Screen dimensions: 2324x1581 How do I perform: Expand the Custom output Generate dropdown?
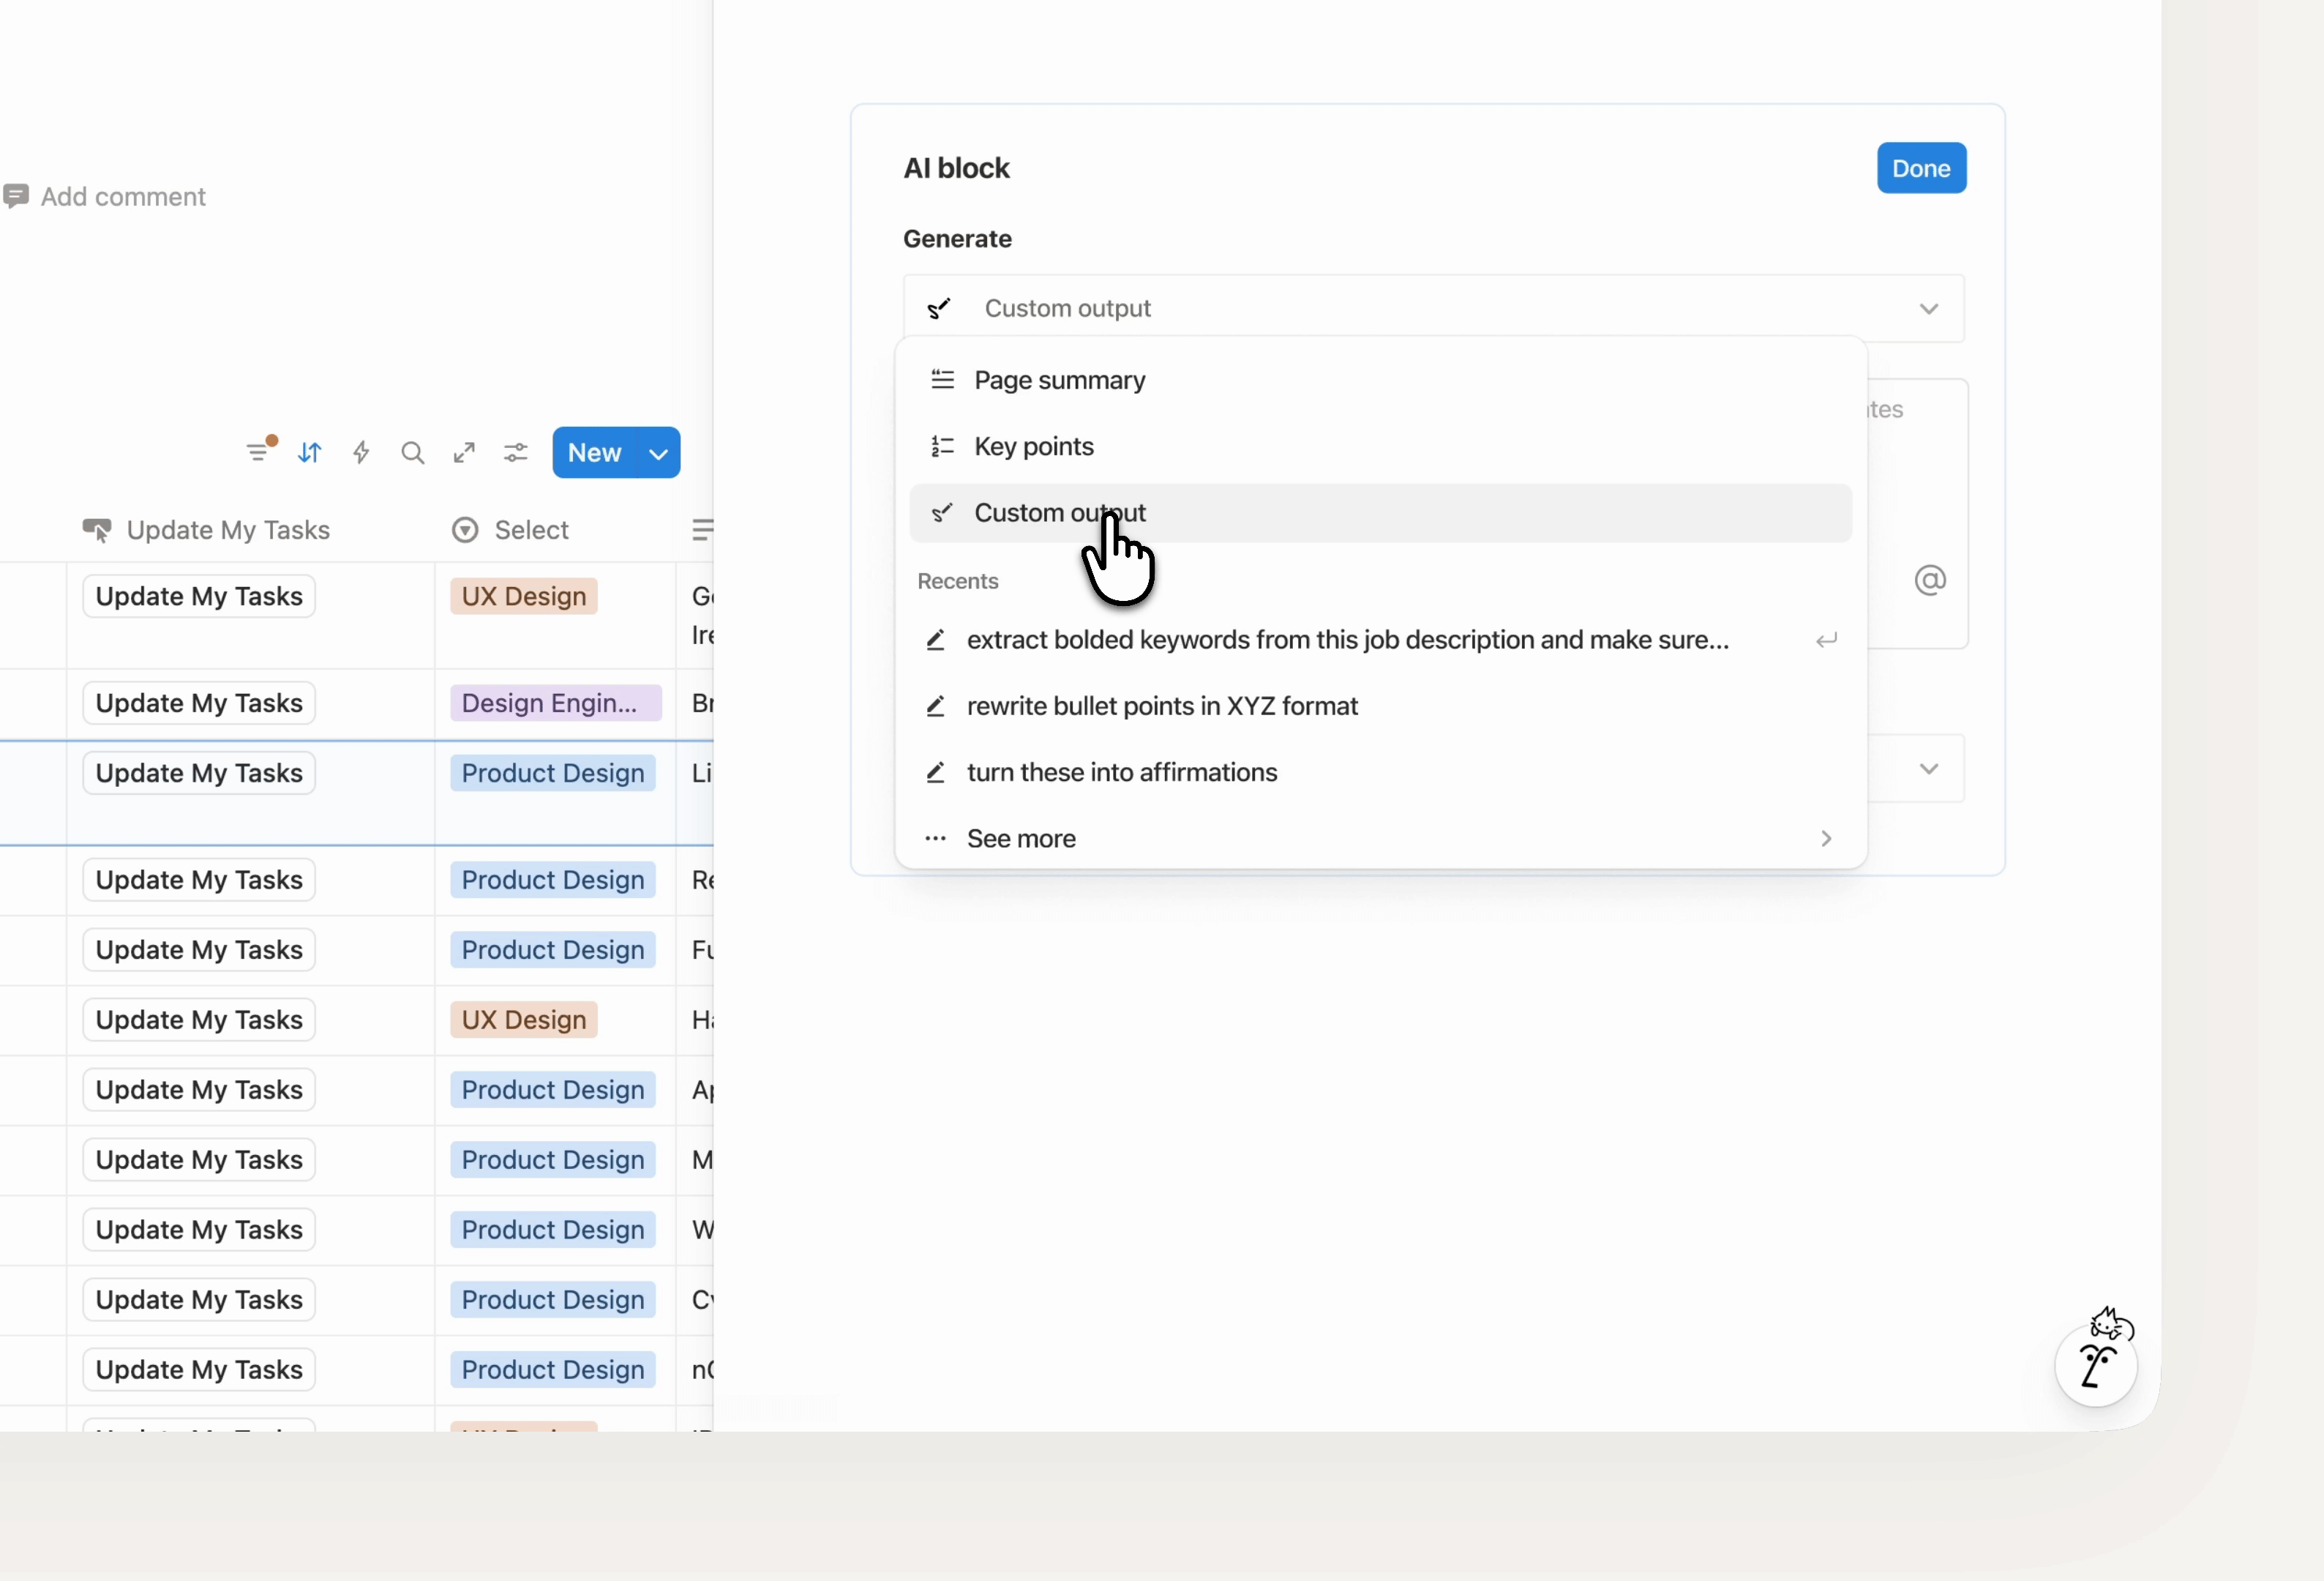coord(1434,308)
